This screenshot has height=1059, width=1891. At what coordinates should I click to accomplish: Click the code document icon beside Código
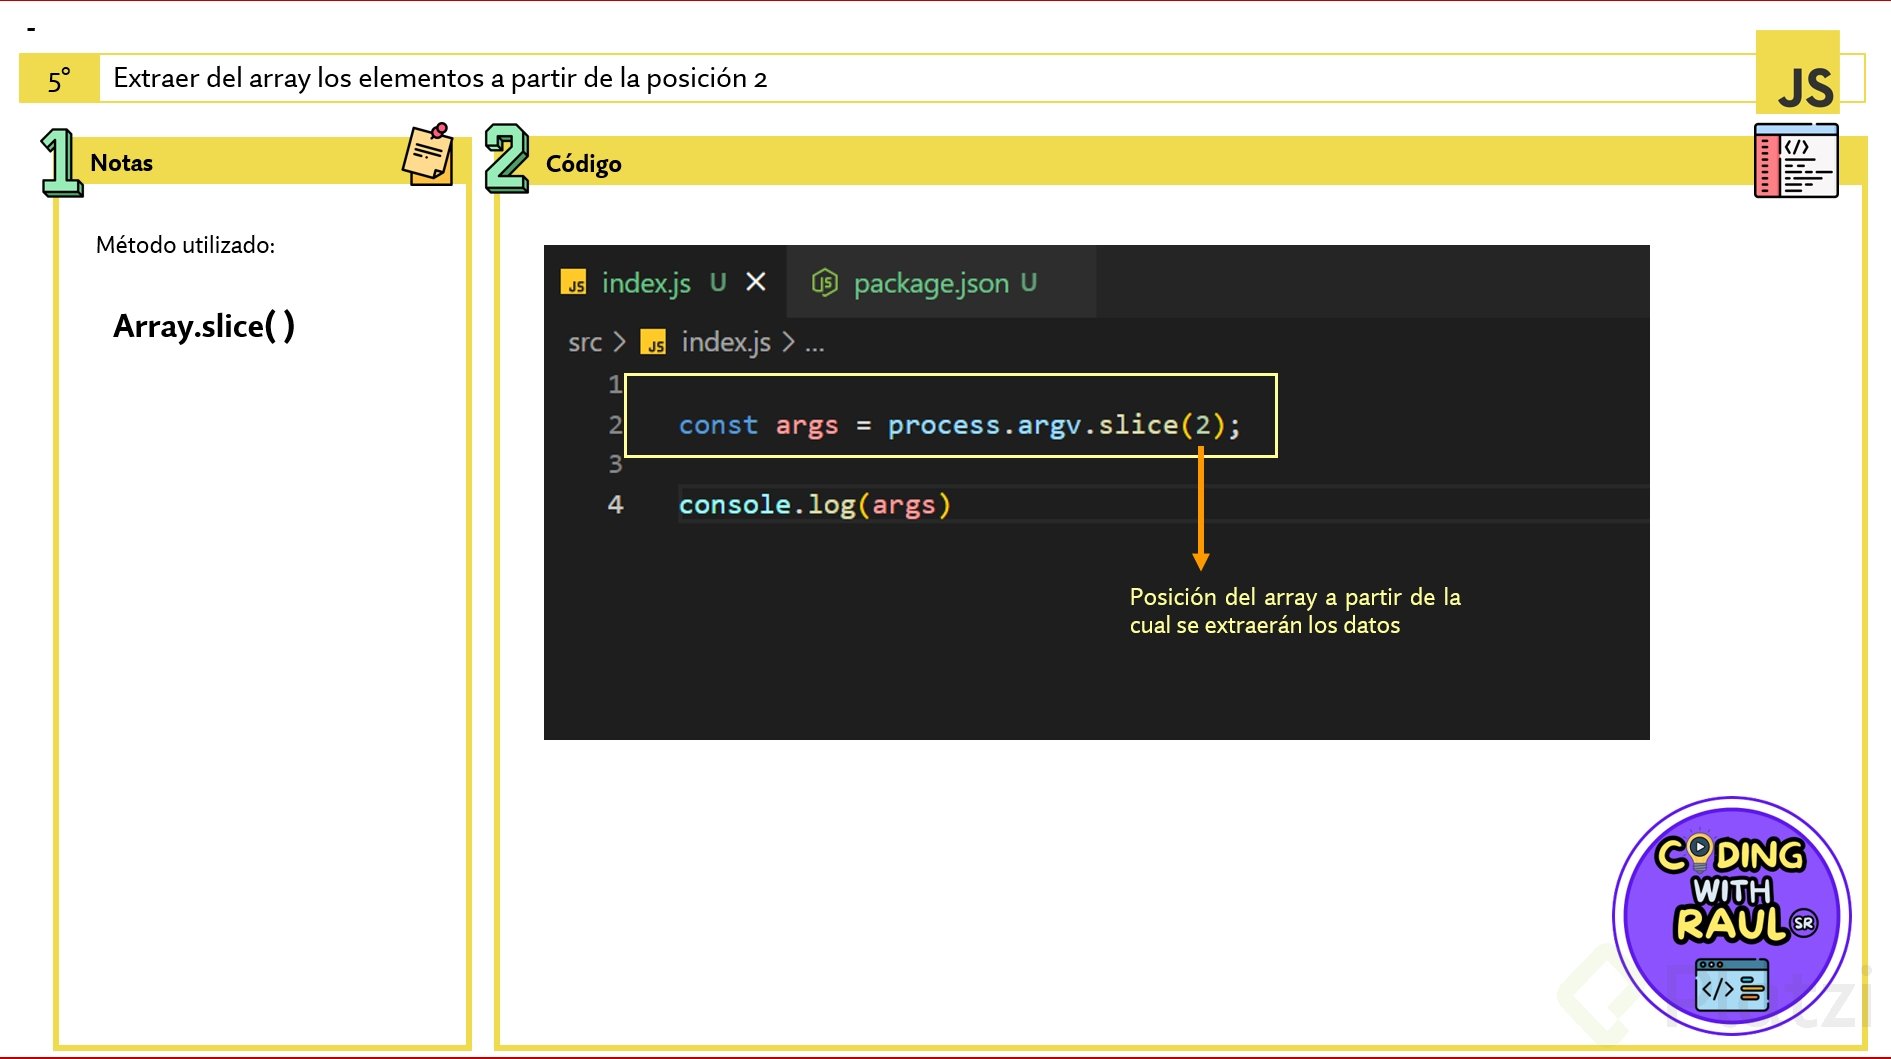pos(1795,161)
